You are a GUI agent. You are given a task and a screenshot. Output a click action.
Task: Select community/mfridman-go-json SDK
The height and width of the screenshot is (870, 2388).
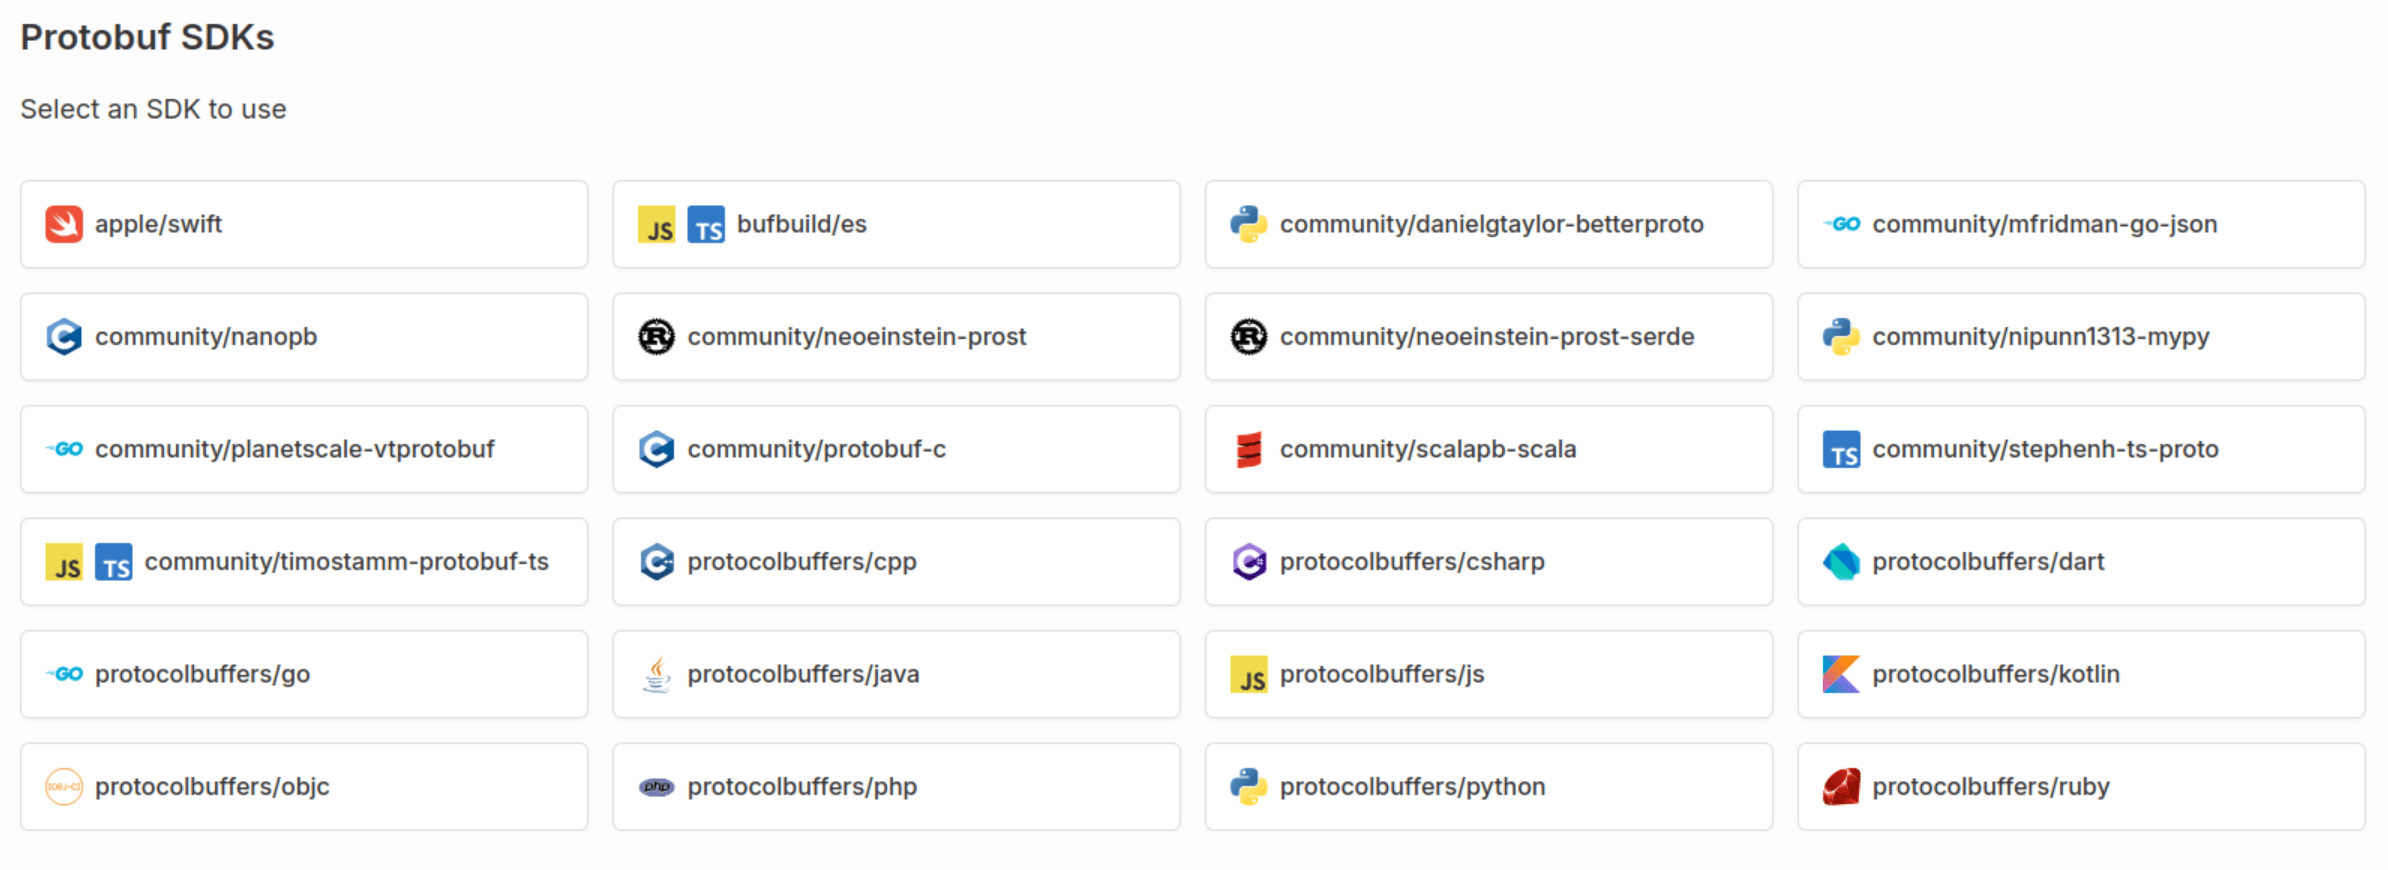(x=2081, y=224)
